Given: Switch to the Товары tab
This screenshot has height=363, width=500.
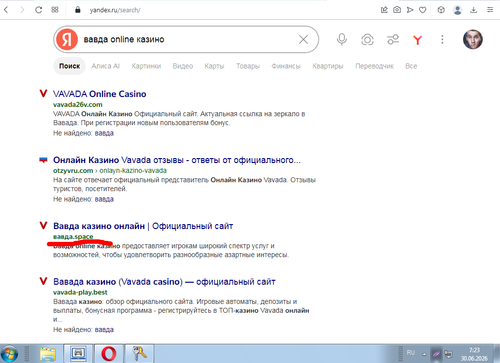Looking at the screenshot, I should click(248, 66).
